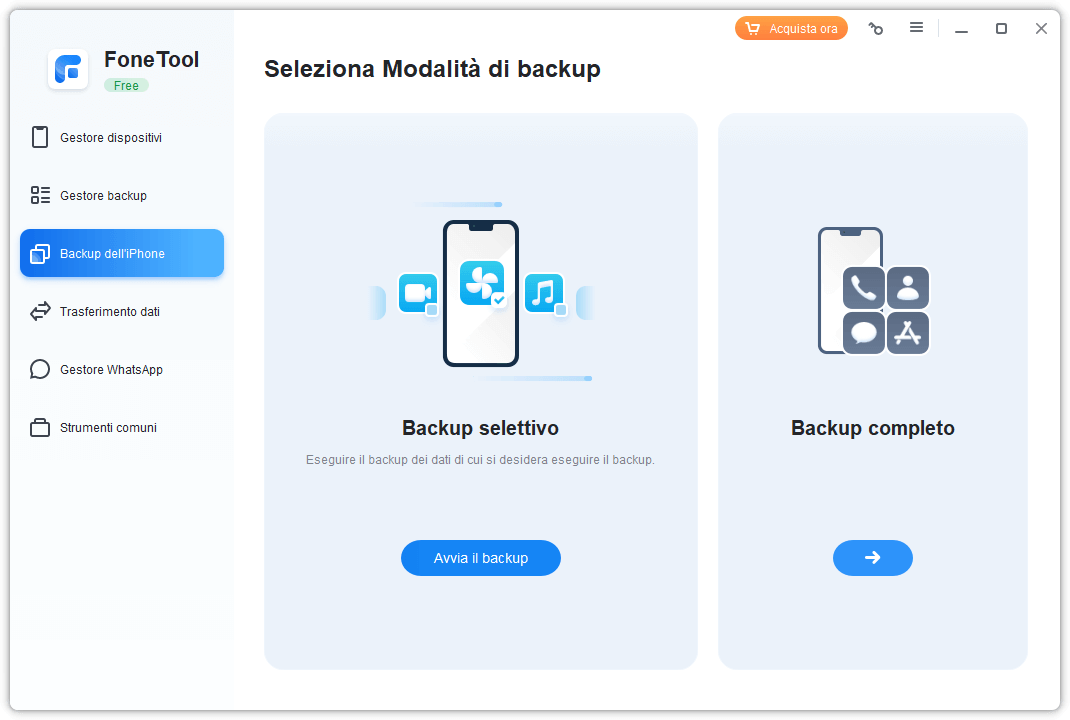Screen dimensions: 1070x720
Task: Click the FoneTool logo icon
Action: (x=68, y=69)
